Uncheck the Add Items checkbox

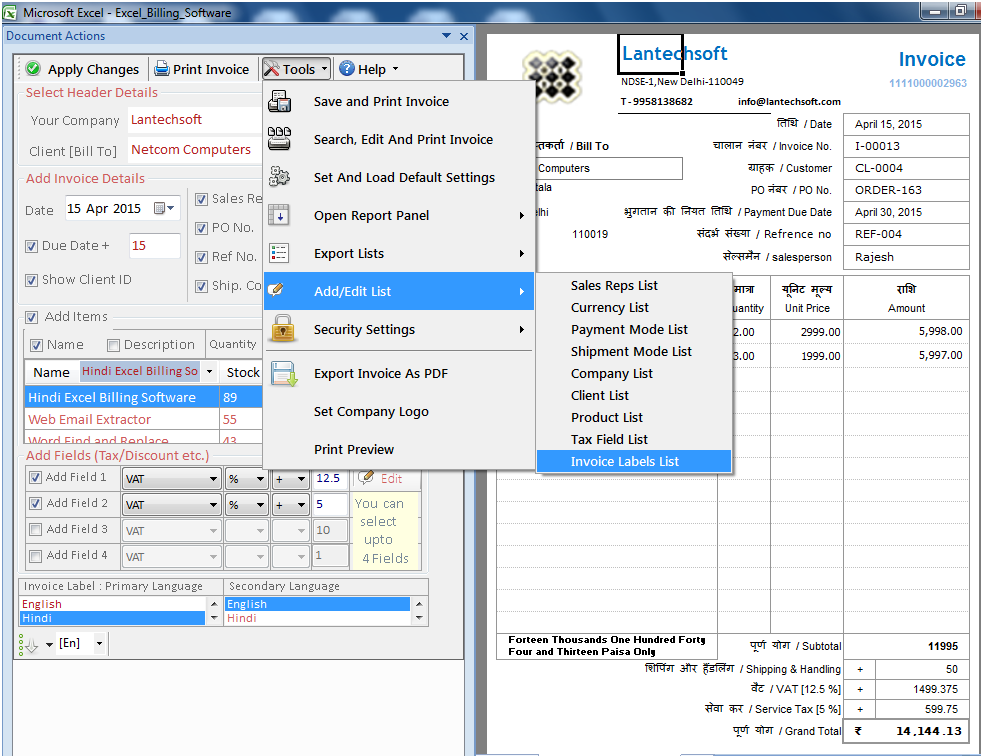[x=31, y=317]
